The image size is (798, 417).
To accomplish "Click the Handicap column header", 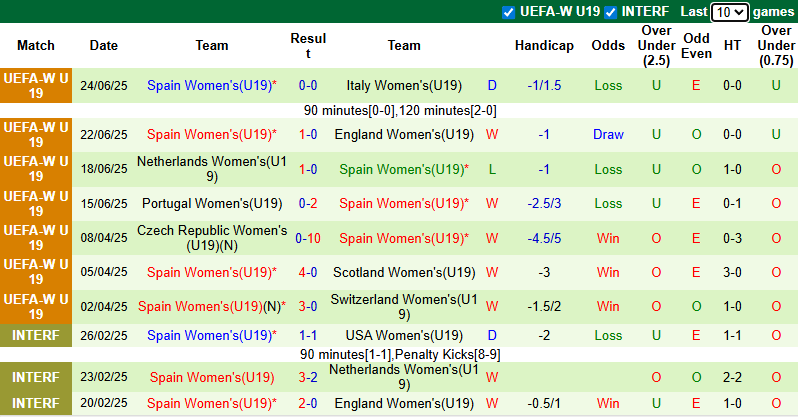I will [544, 46].
